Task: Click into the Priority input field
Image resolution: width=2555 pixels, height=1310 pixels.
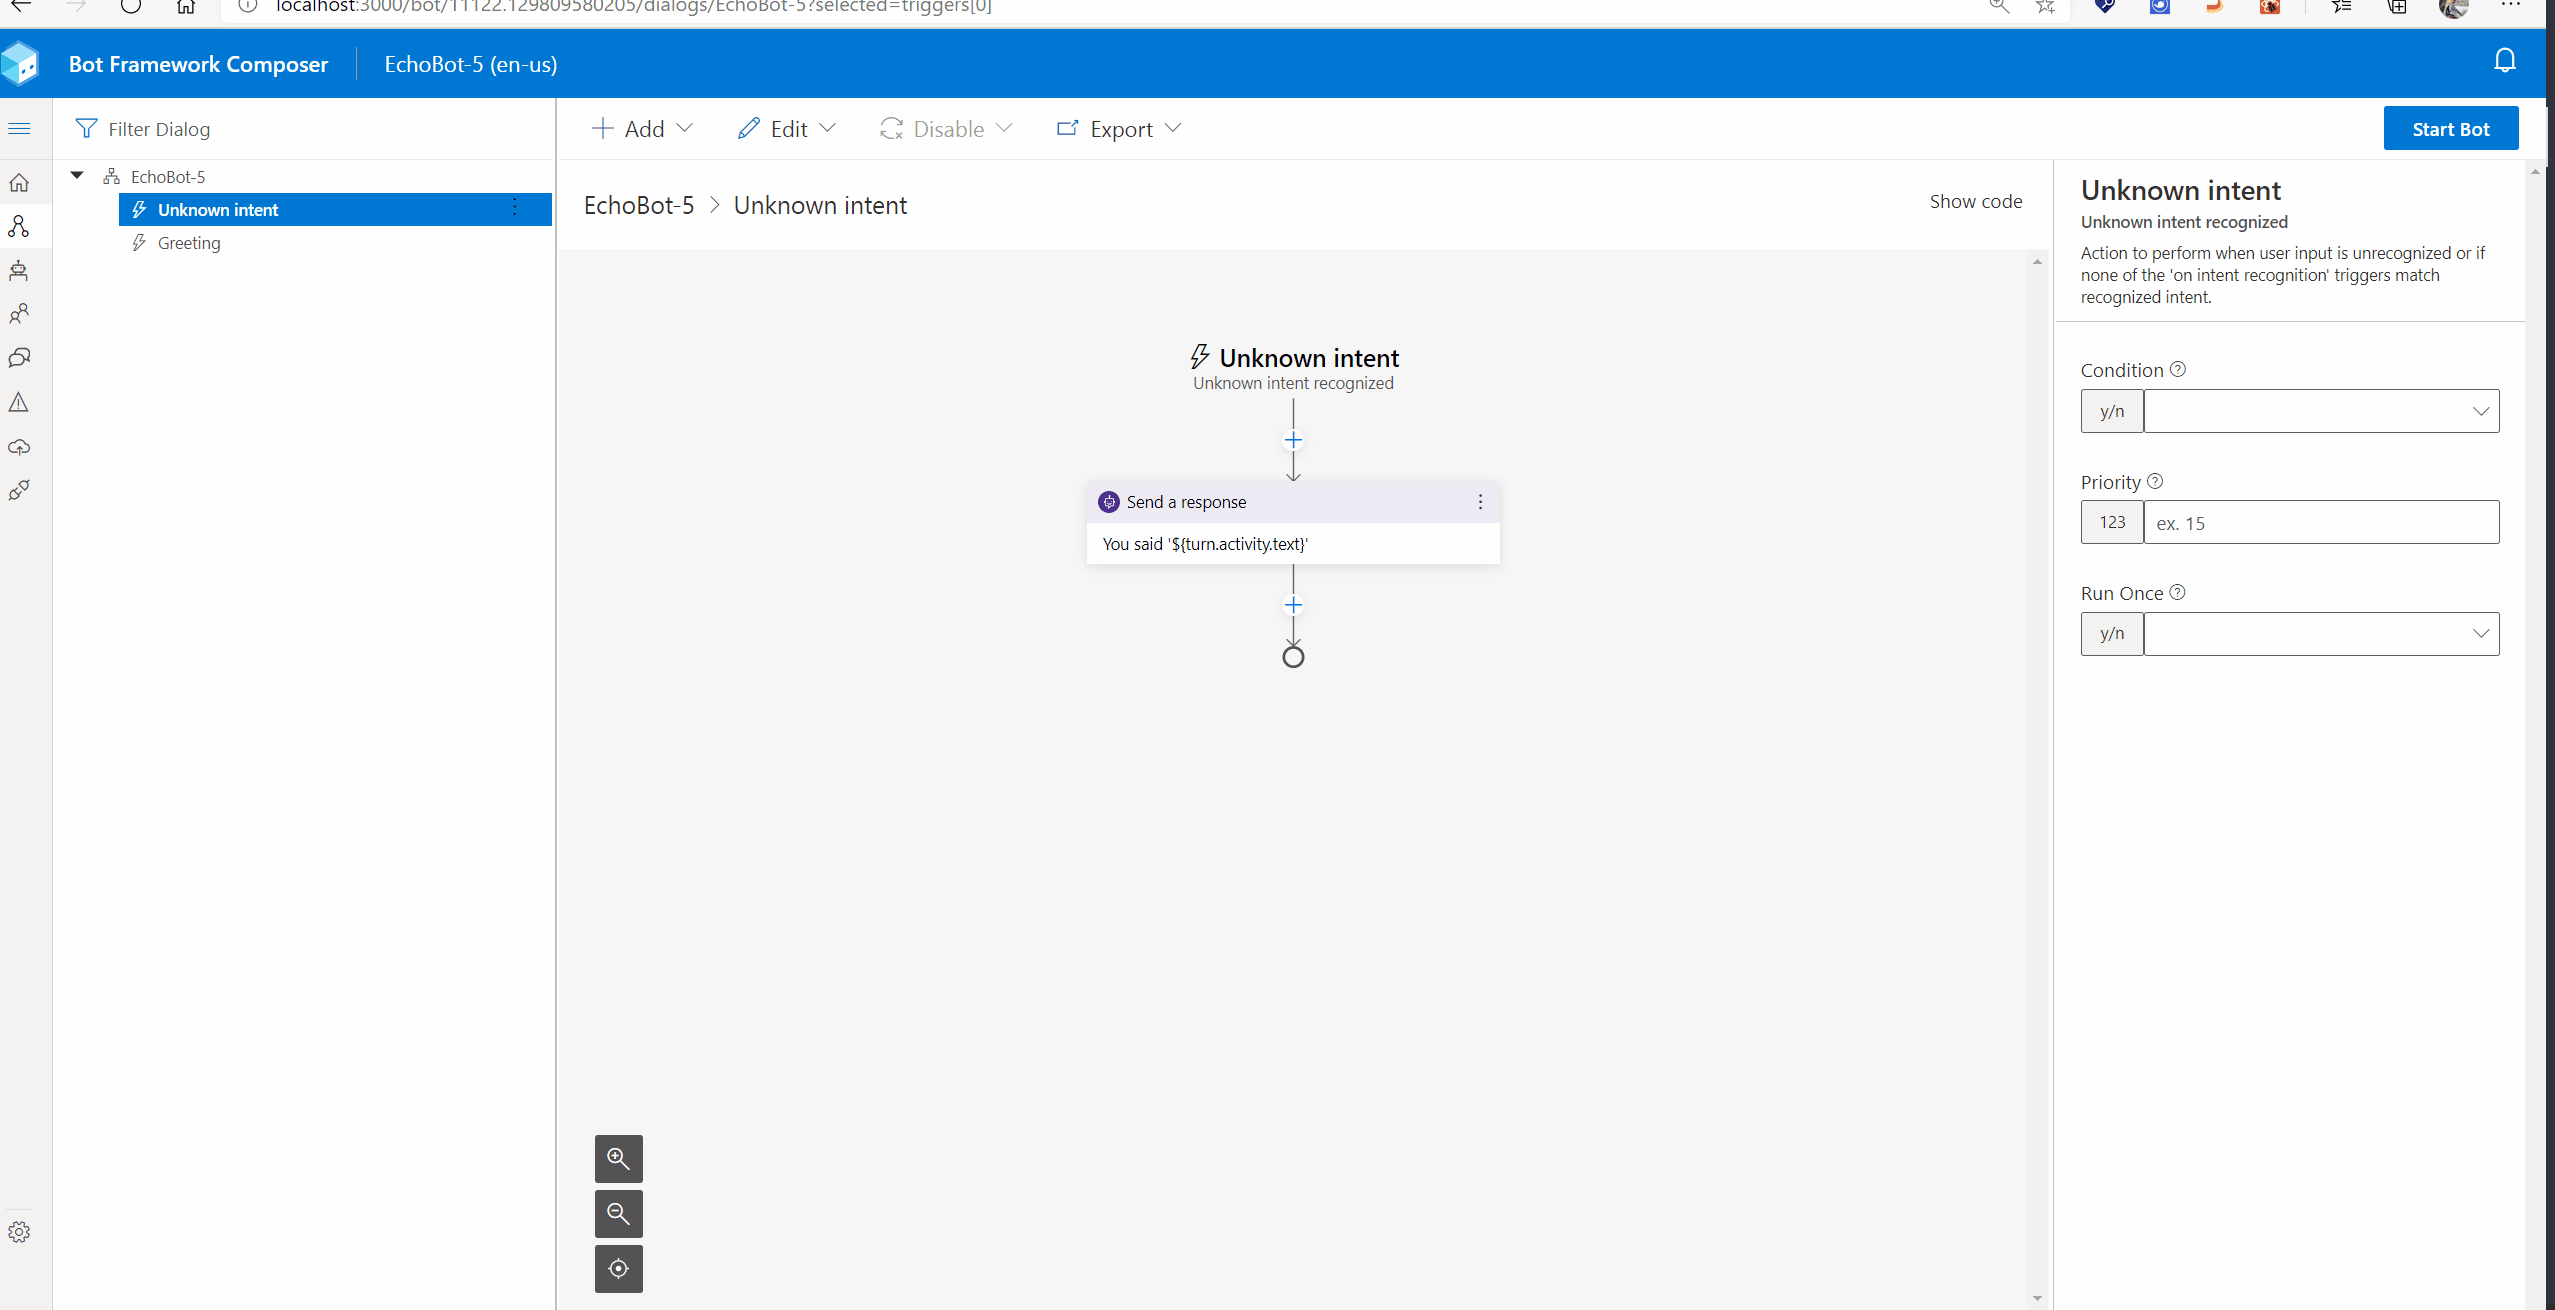Action: [x=2320, y=523]
